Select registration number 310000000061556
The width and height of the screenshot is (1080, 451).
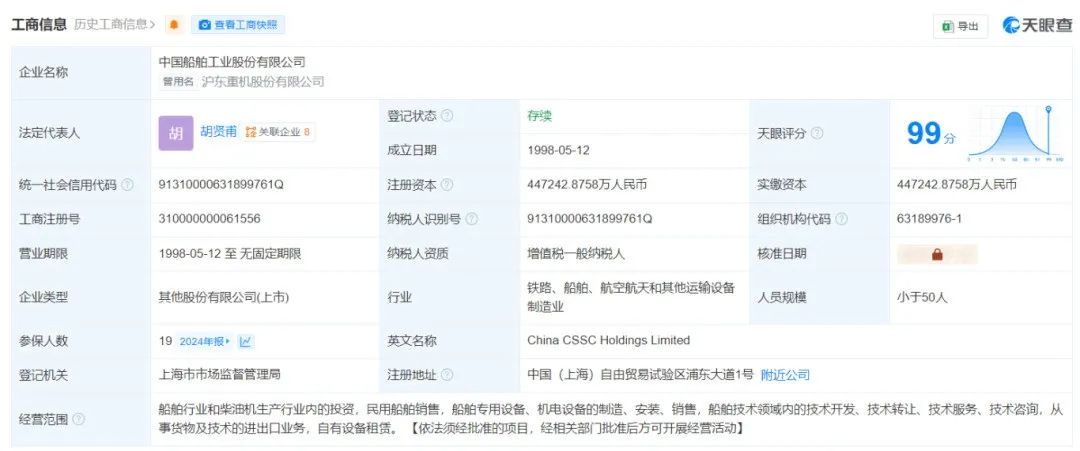pyautogui.click(x=209, y=219)
